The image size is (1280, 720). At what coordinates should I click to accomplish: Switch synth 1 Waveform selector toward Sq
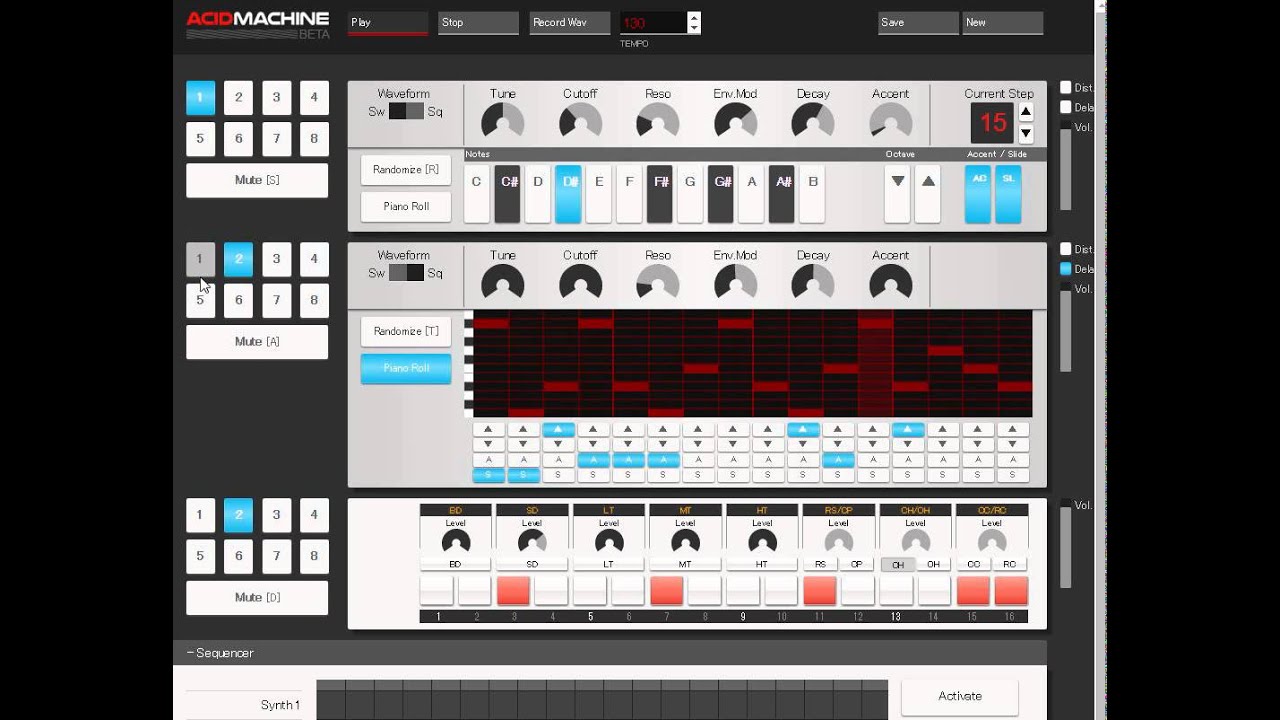pyautogui.click(x=415, y=111)
